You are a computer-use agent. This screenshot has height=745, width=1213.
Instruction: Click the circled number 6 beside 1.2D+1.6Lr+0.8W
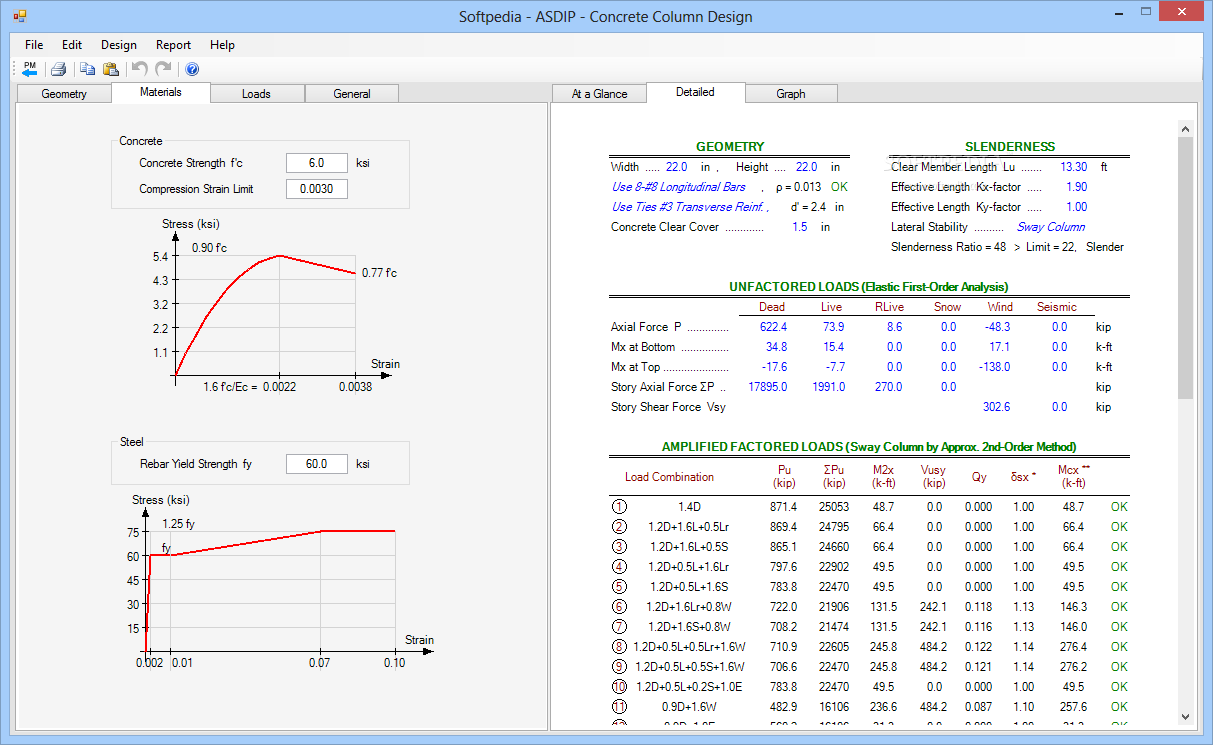tap(619, 607)
